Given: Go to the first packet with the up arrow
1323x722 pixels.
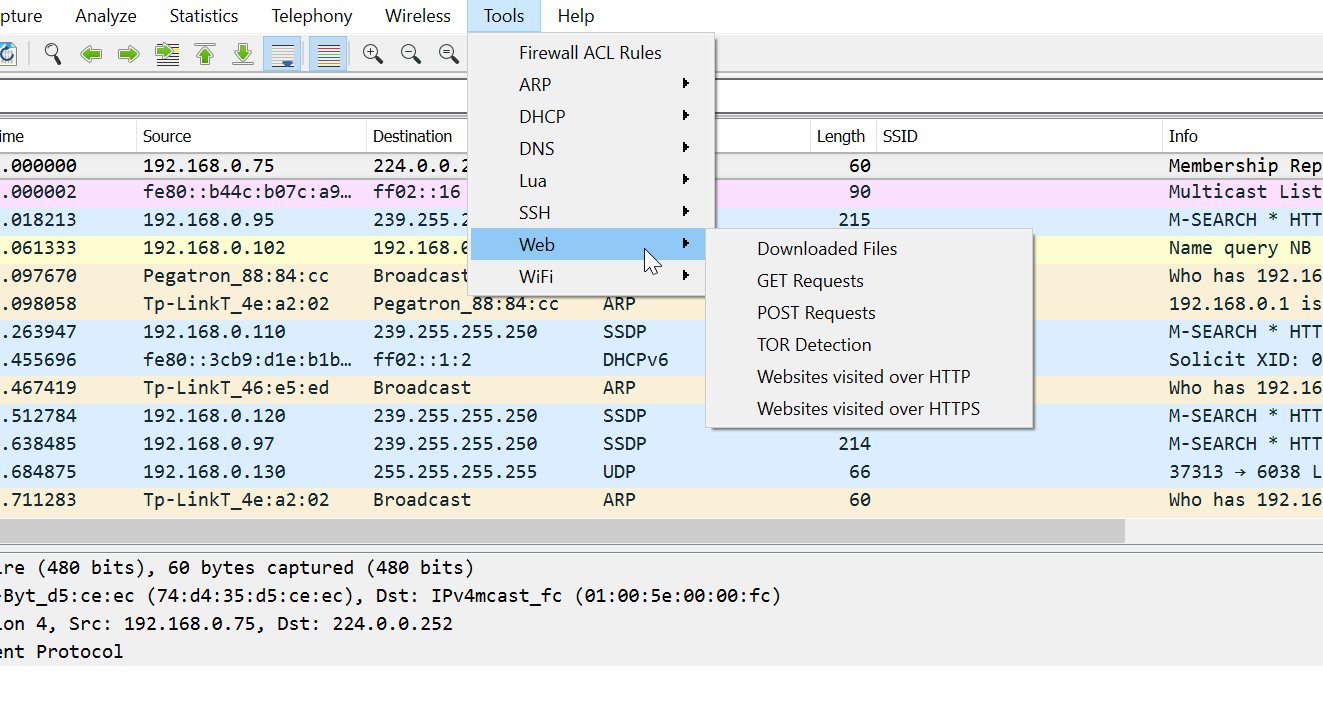Looking at the screenshot, I should (x=205, y=54).
